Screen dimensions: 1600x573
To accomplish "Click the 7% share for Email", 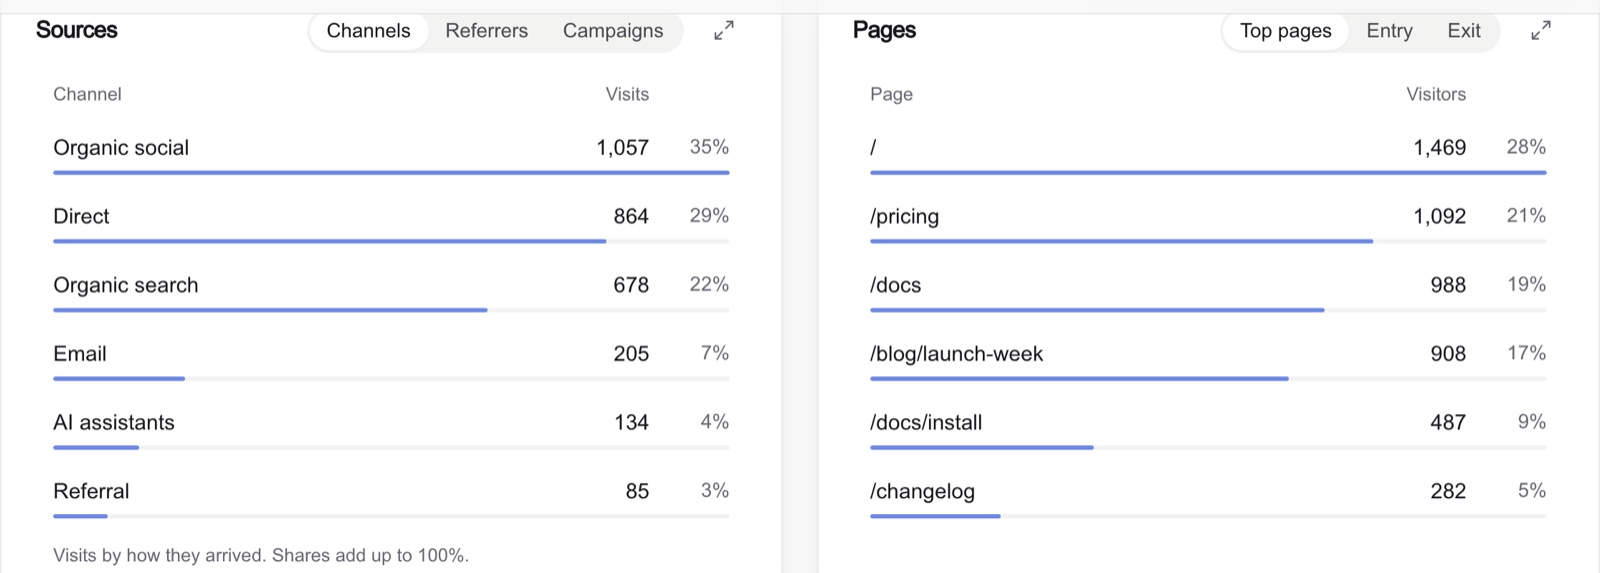I will (715, 353).
